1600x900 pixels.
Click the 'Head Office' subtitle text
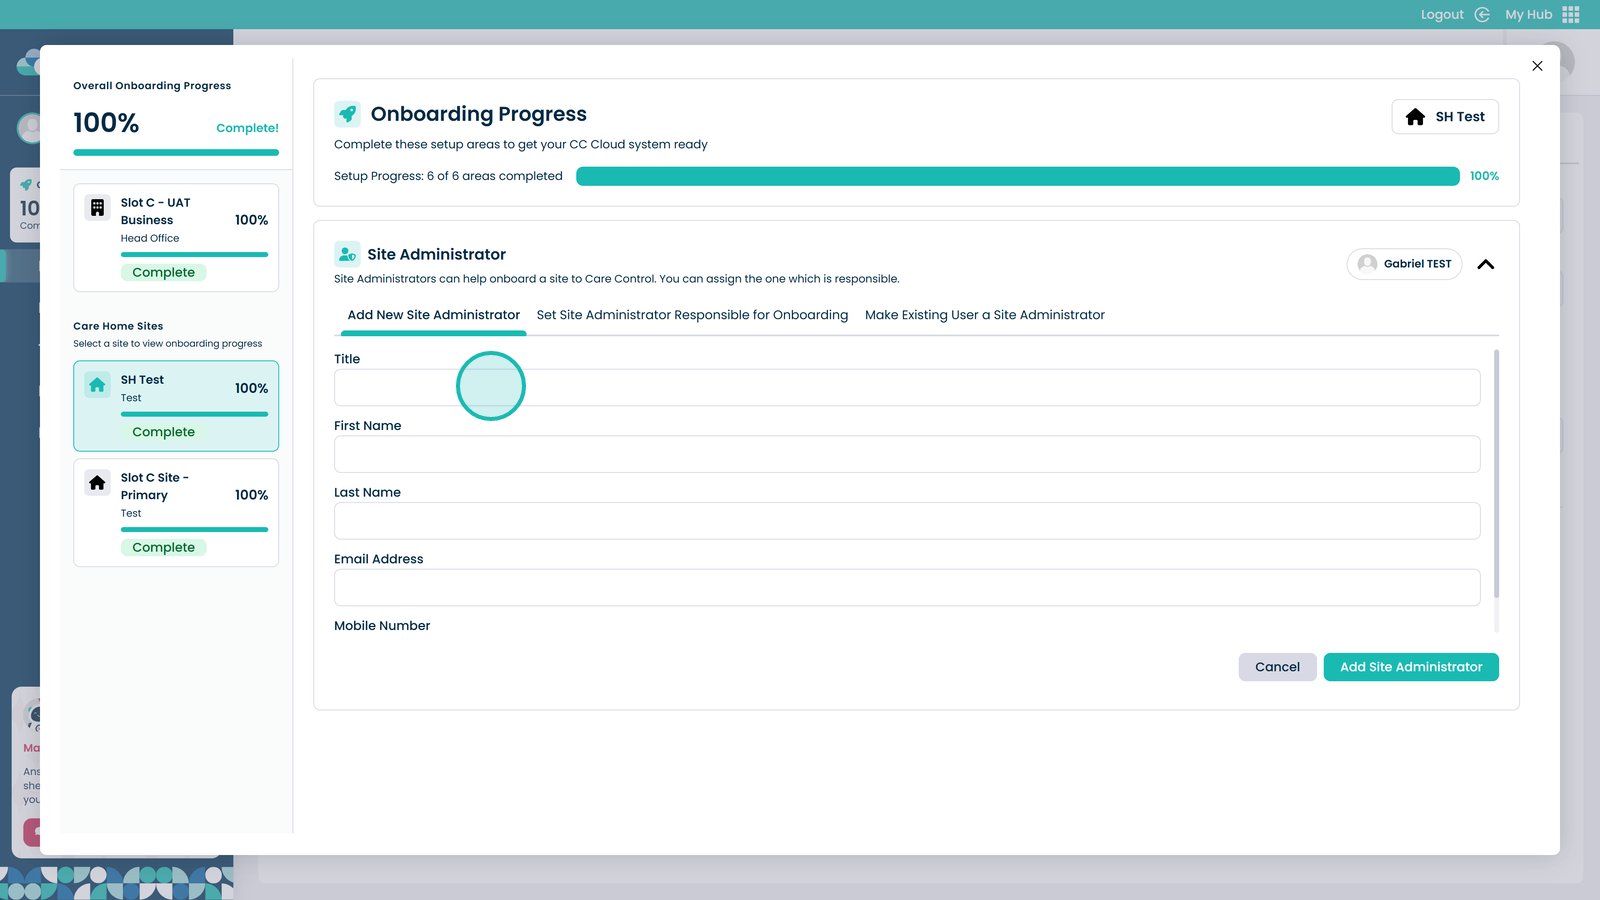[150, 239]
